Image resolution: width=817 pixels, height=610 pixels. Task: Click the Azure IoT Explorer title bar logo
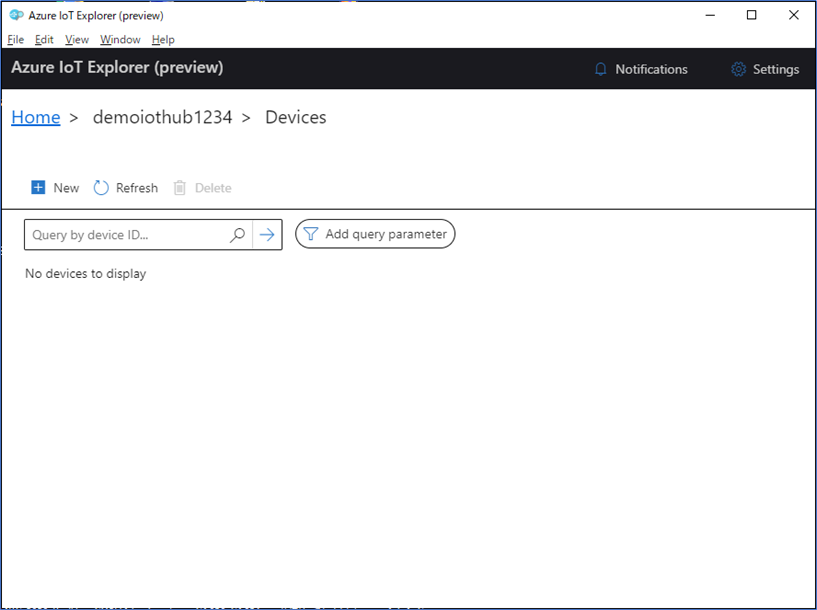14,15
